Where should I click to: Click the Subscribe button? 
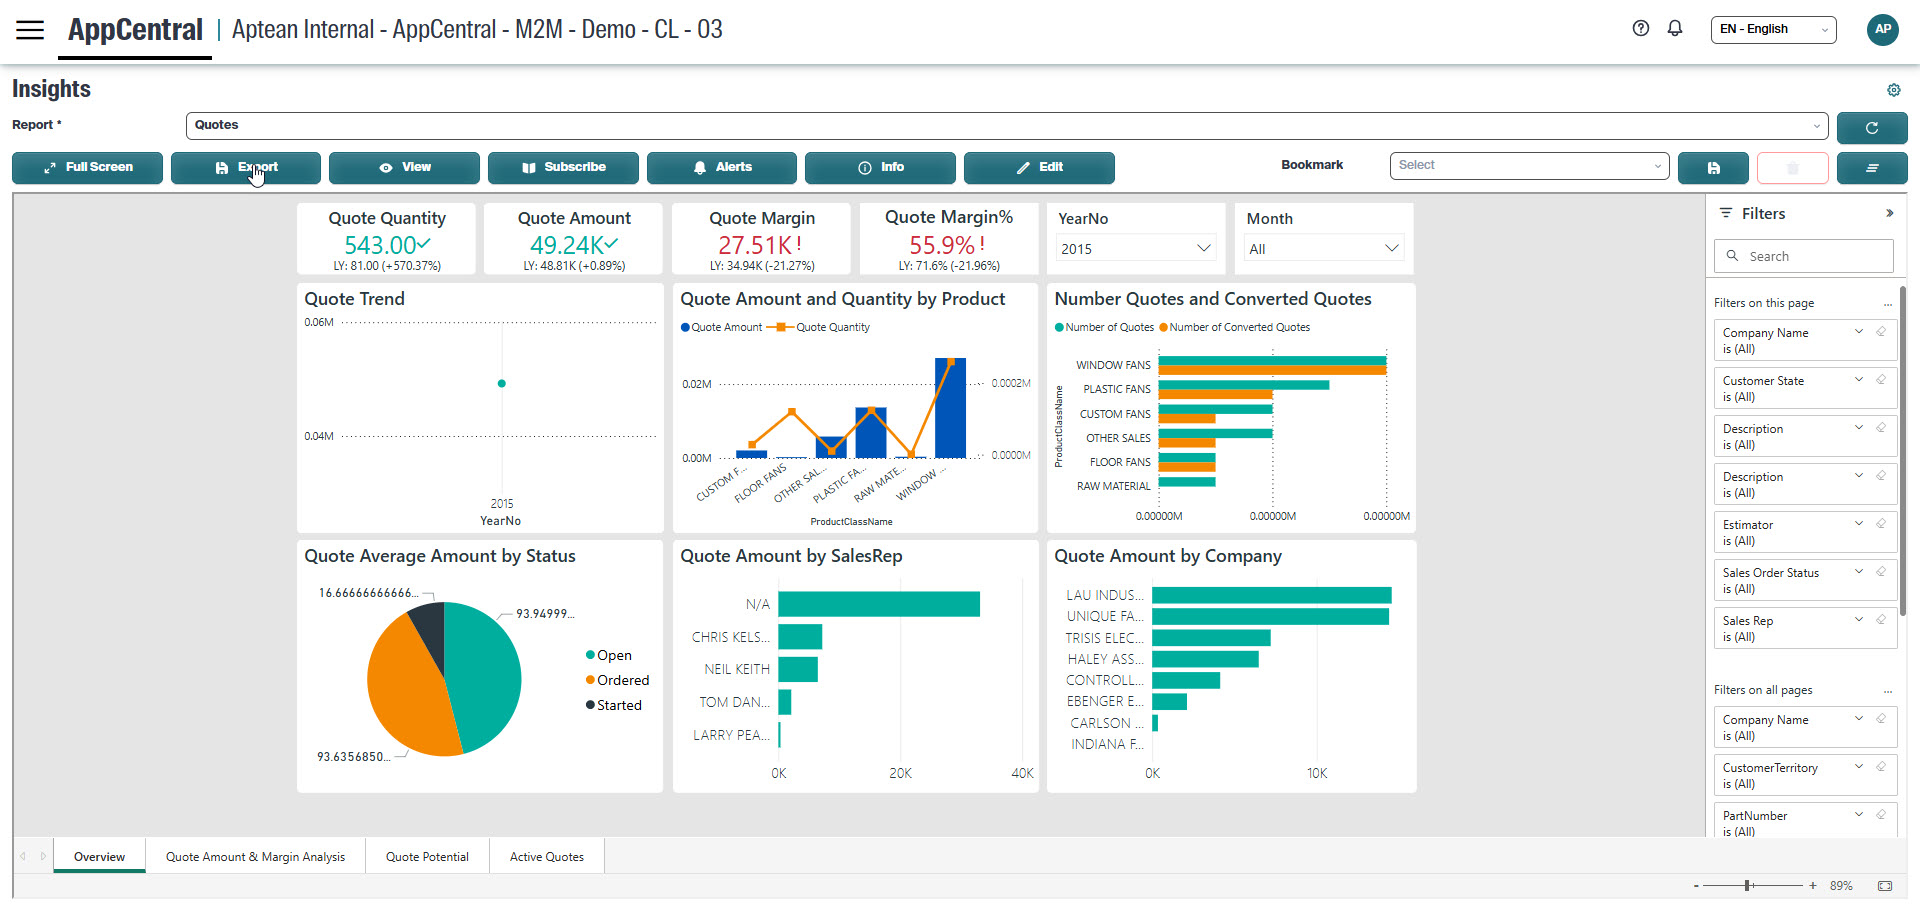coord(563,167)
